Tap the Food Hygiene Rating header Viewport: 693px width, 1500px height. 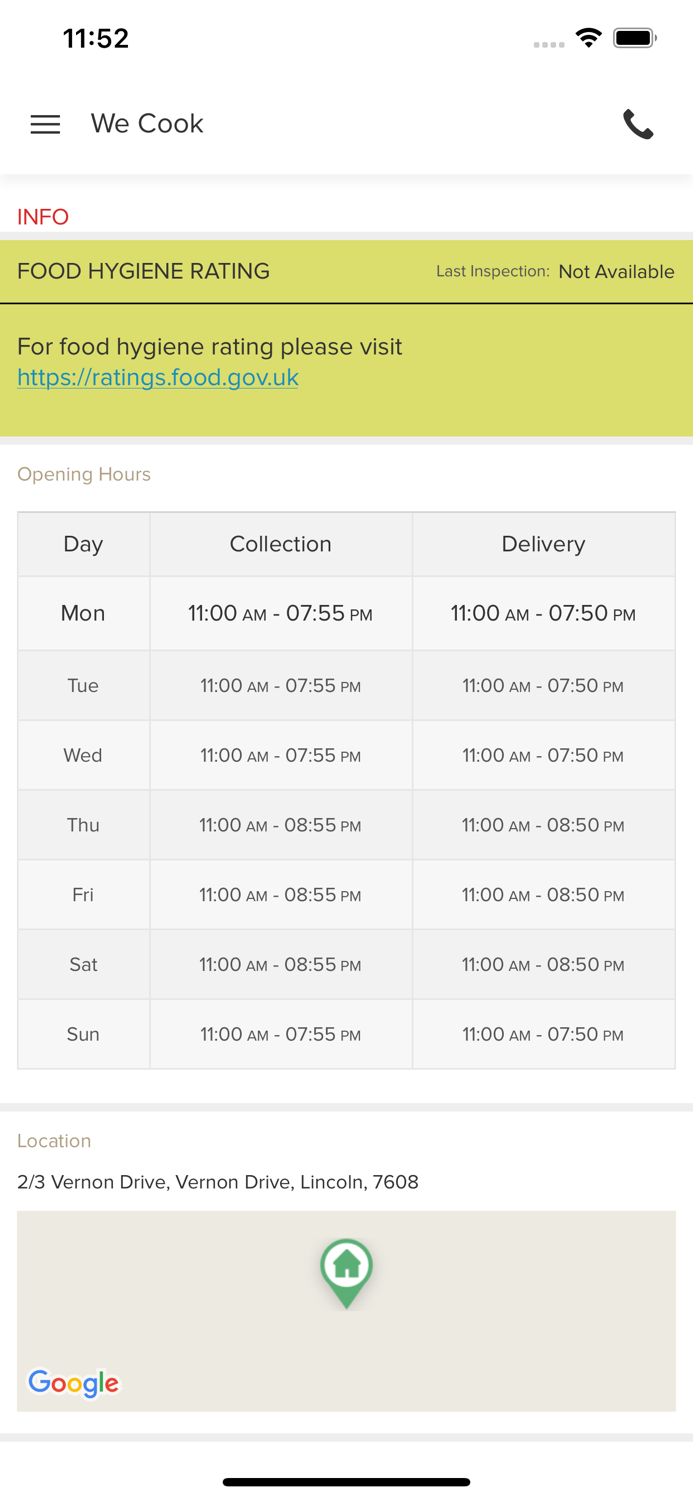[x=143, y=271]
